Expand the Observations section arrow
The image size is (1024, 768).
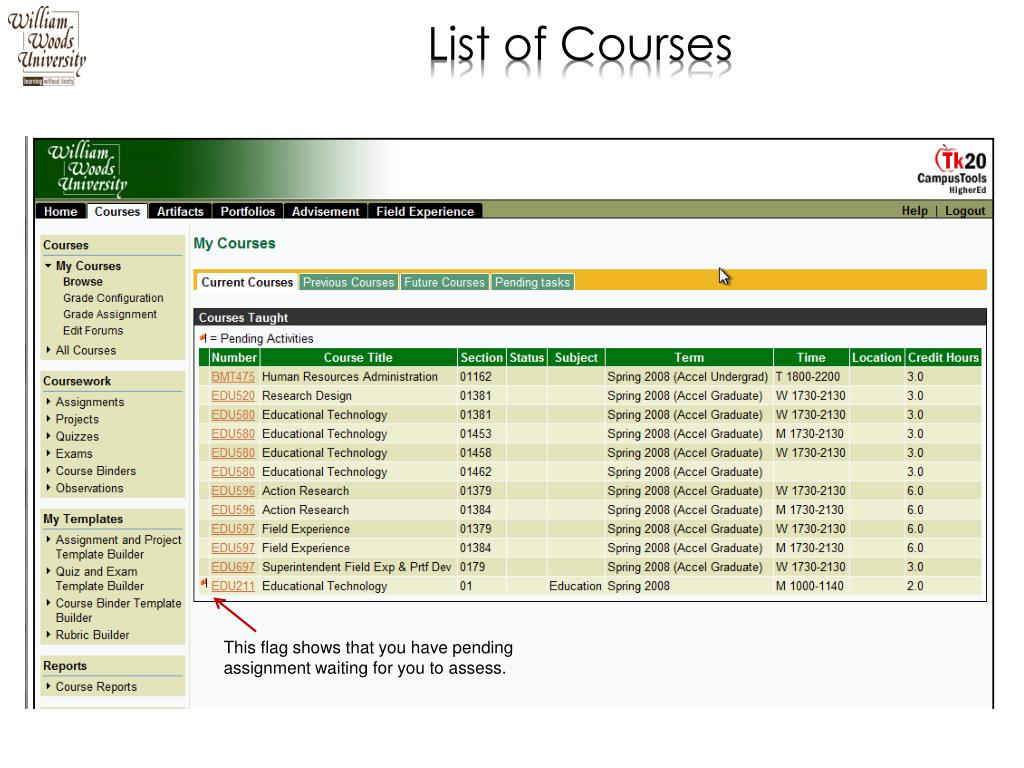[x=48, y=487]
